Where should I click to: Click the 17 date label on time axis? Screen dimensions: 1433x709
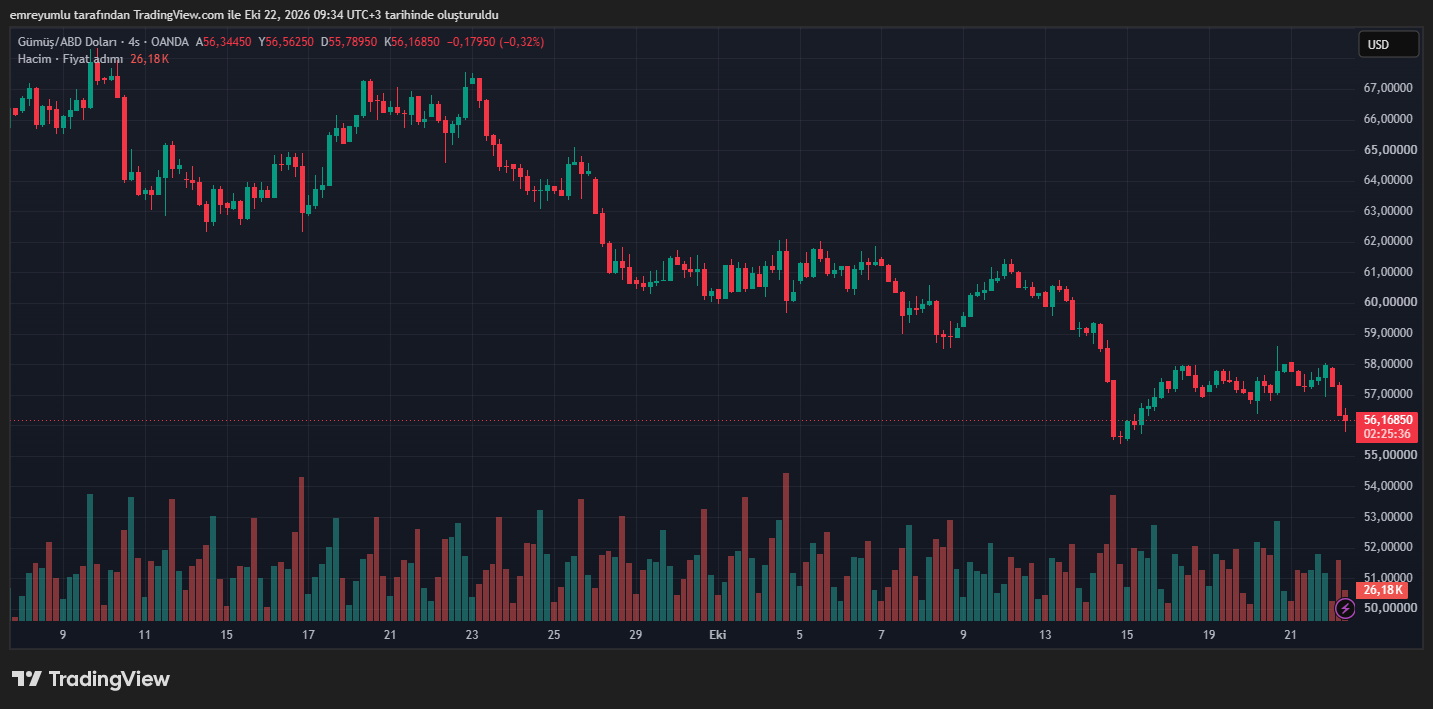309,635
